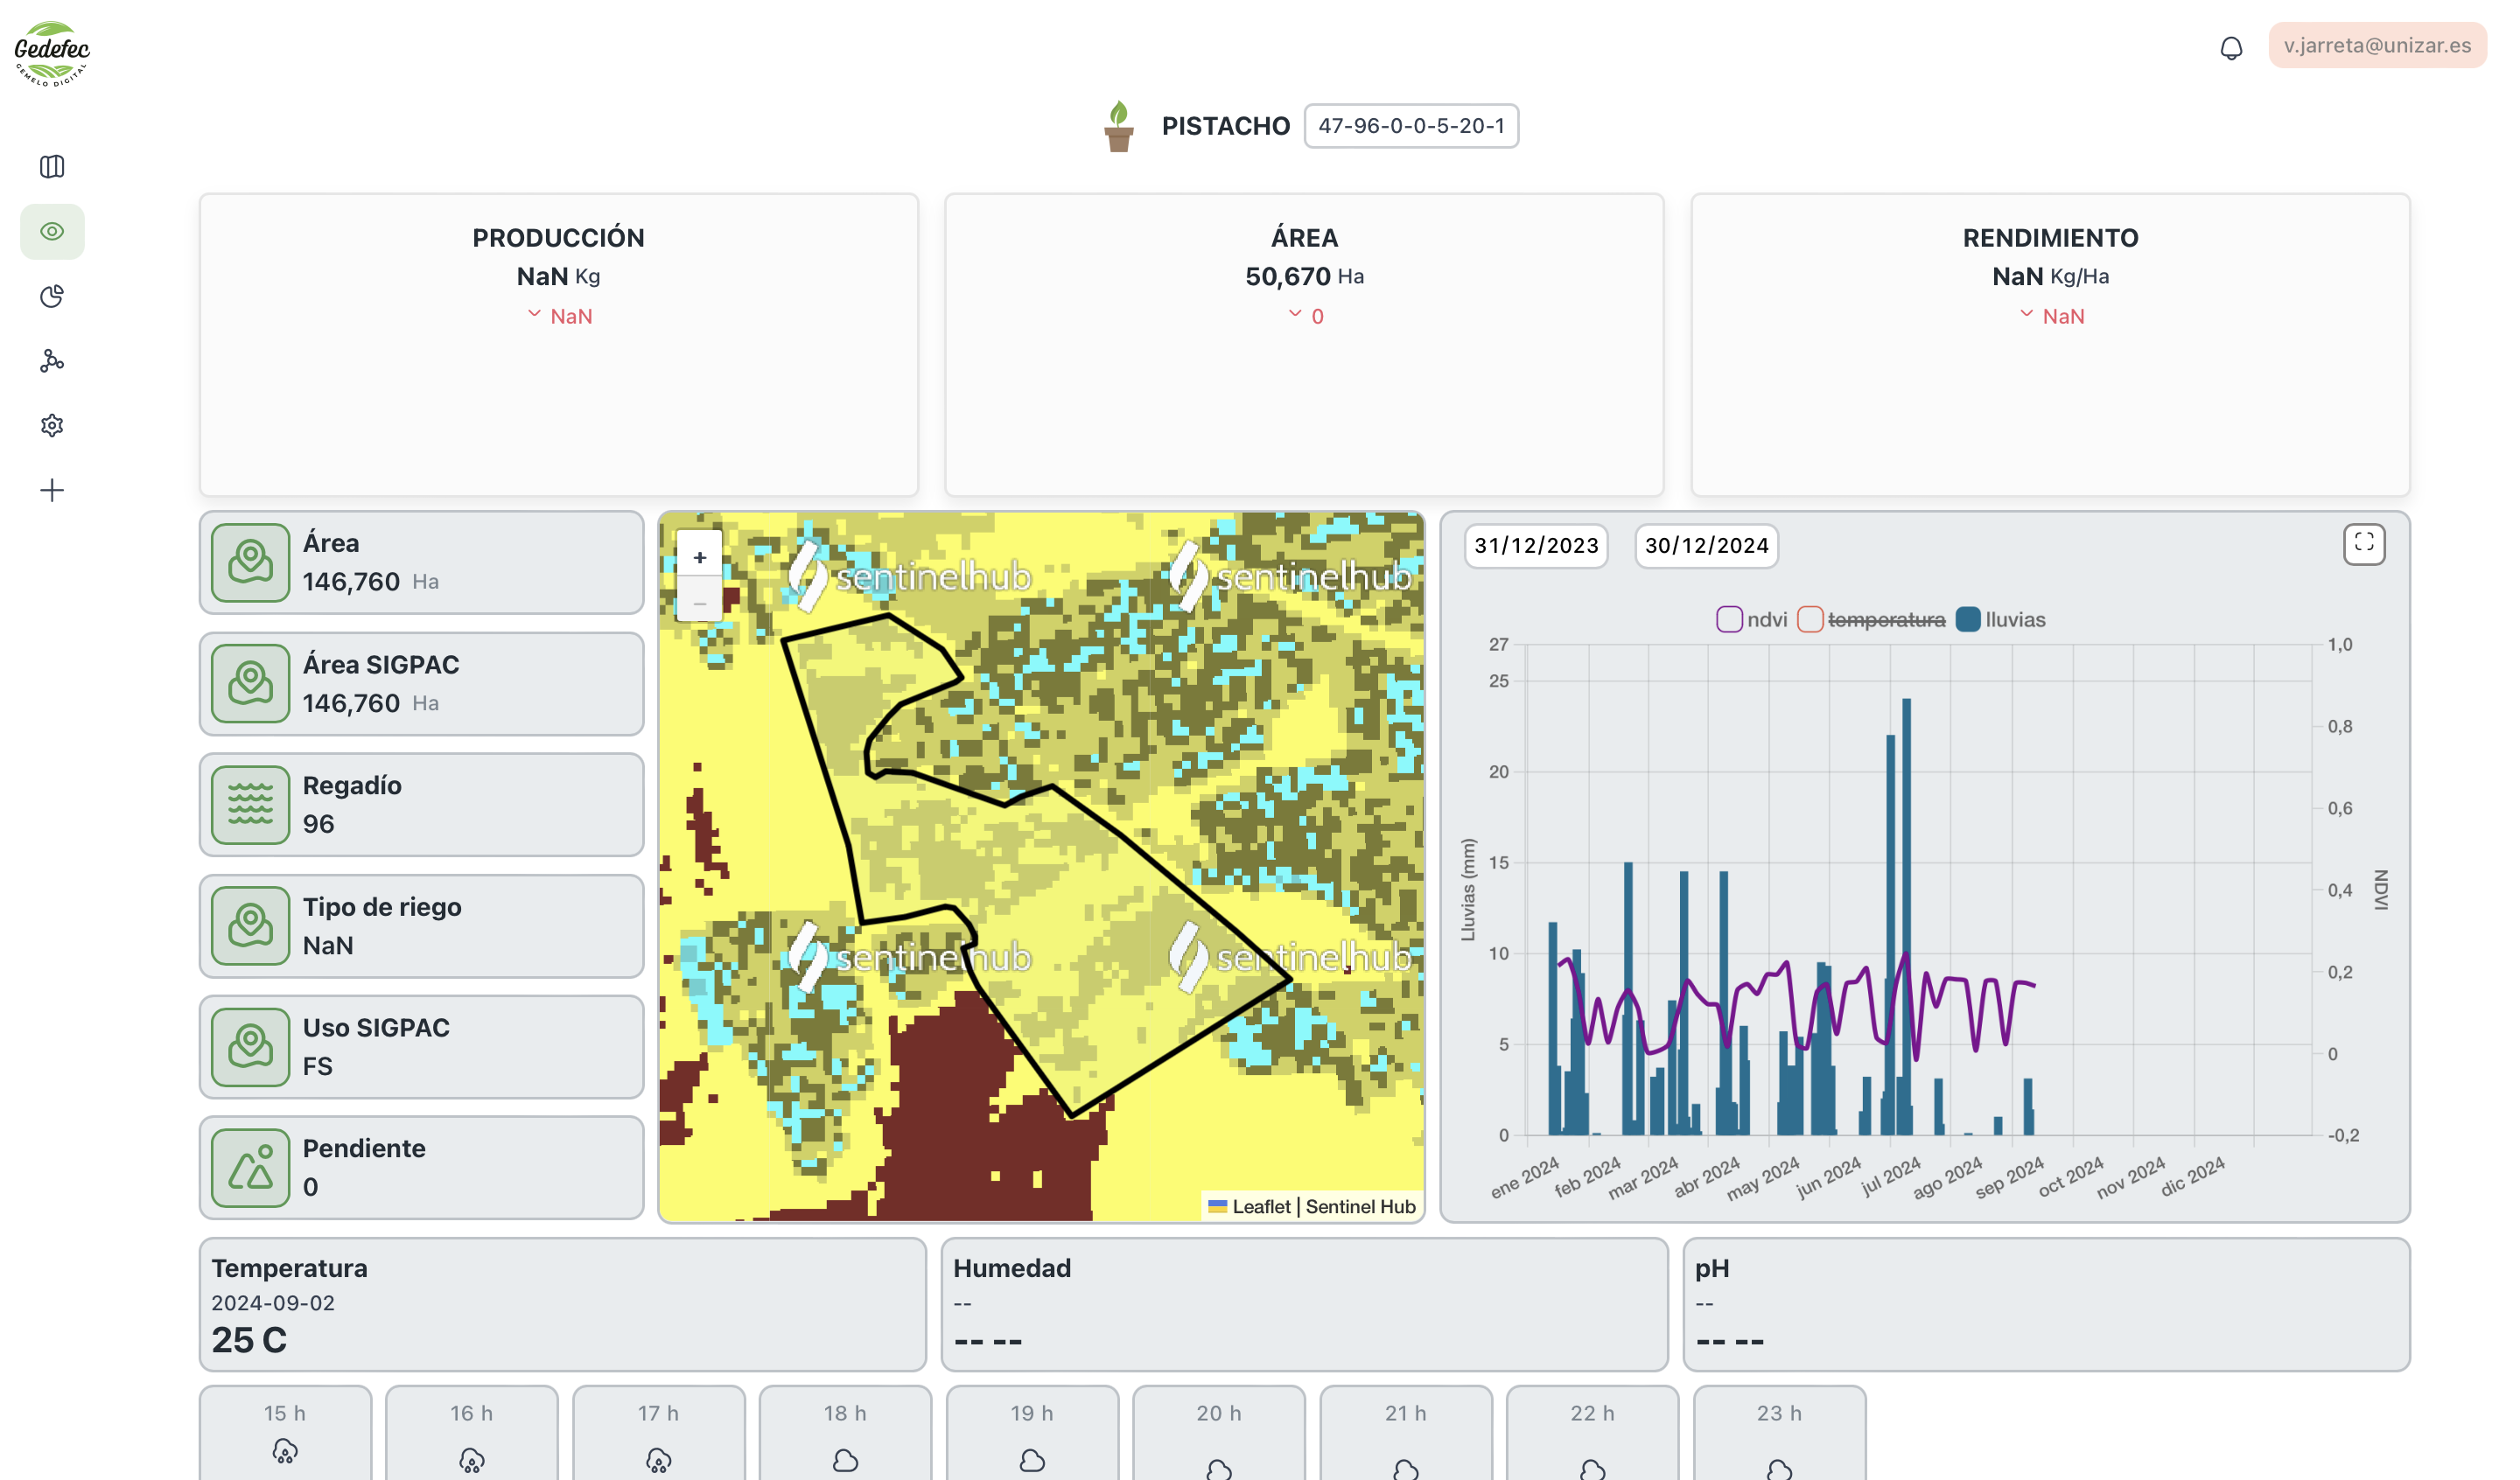Open the end date 30/12/2024 picker
This screenshot has height=1480, width=2520.
coord(1706,545)
